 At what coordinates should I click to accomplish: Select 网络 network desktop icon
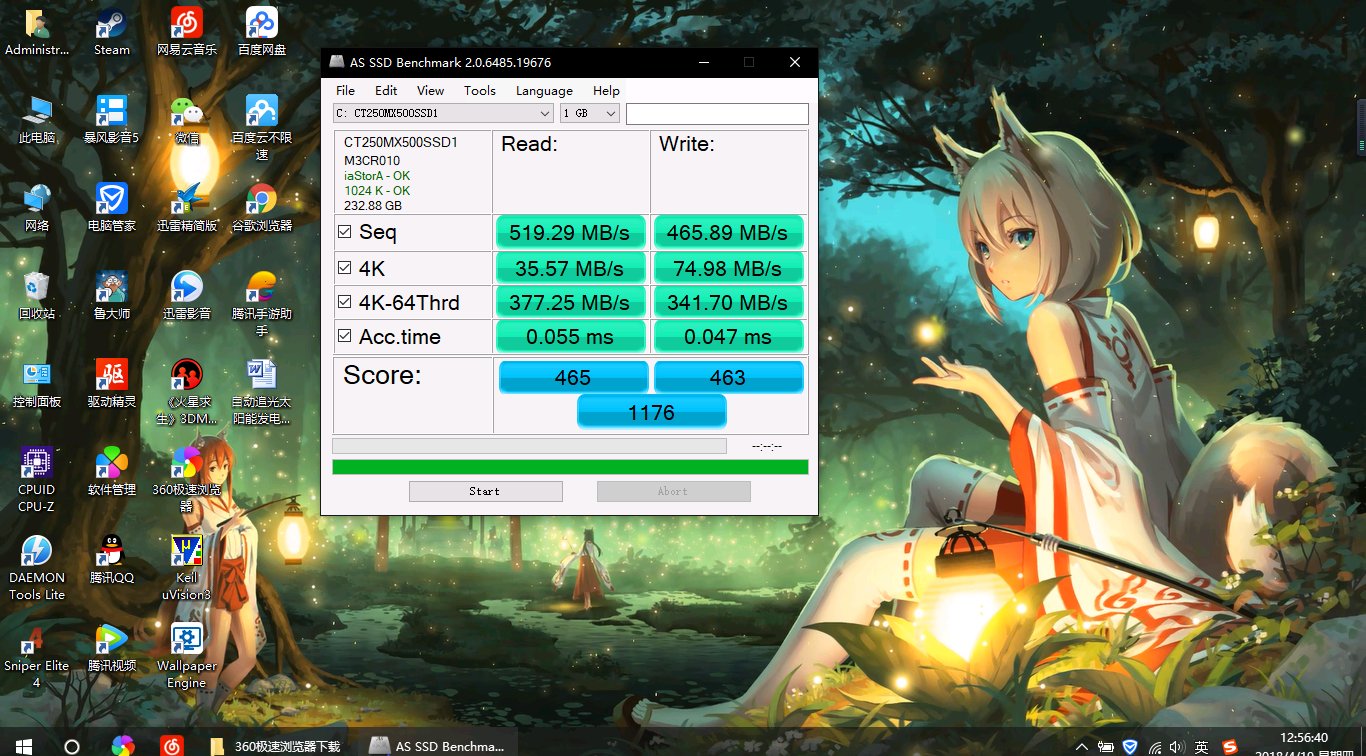click(37, 207)
